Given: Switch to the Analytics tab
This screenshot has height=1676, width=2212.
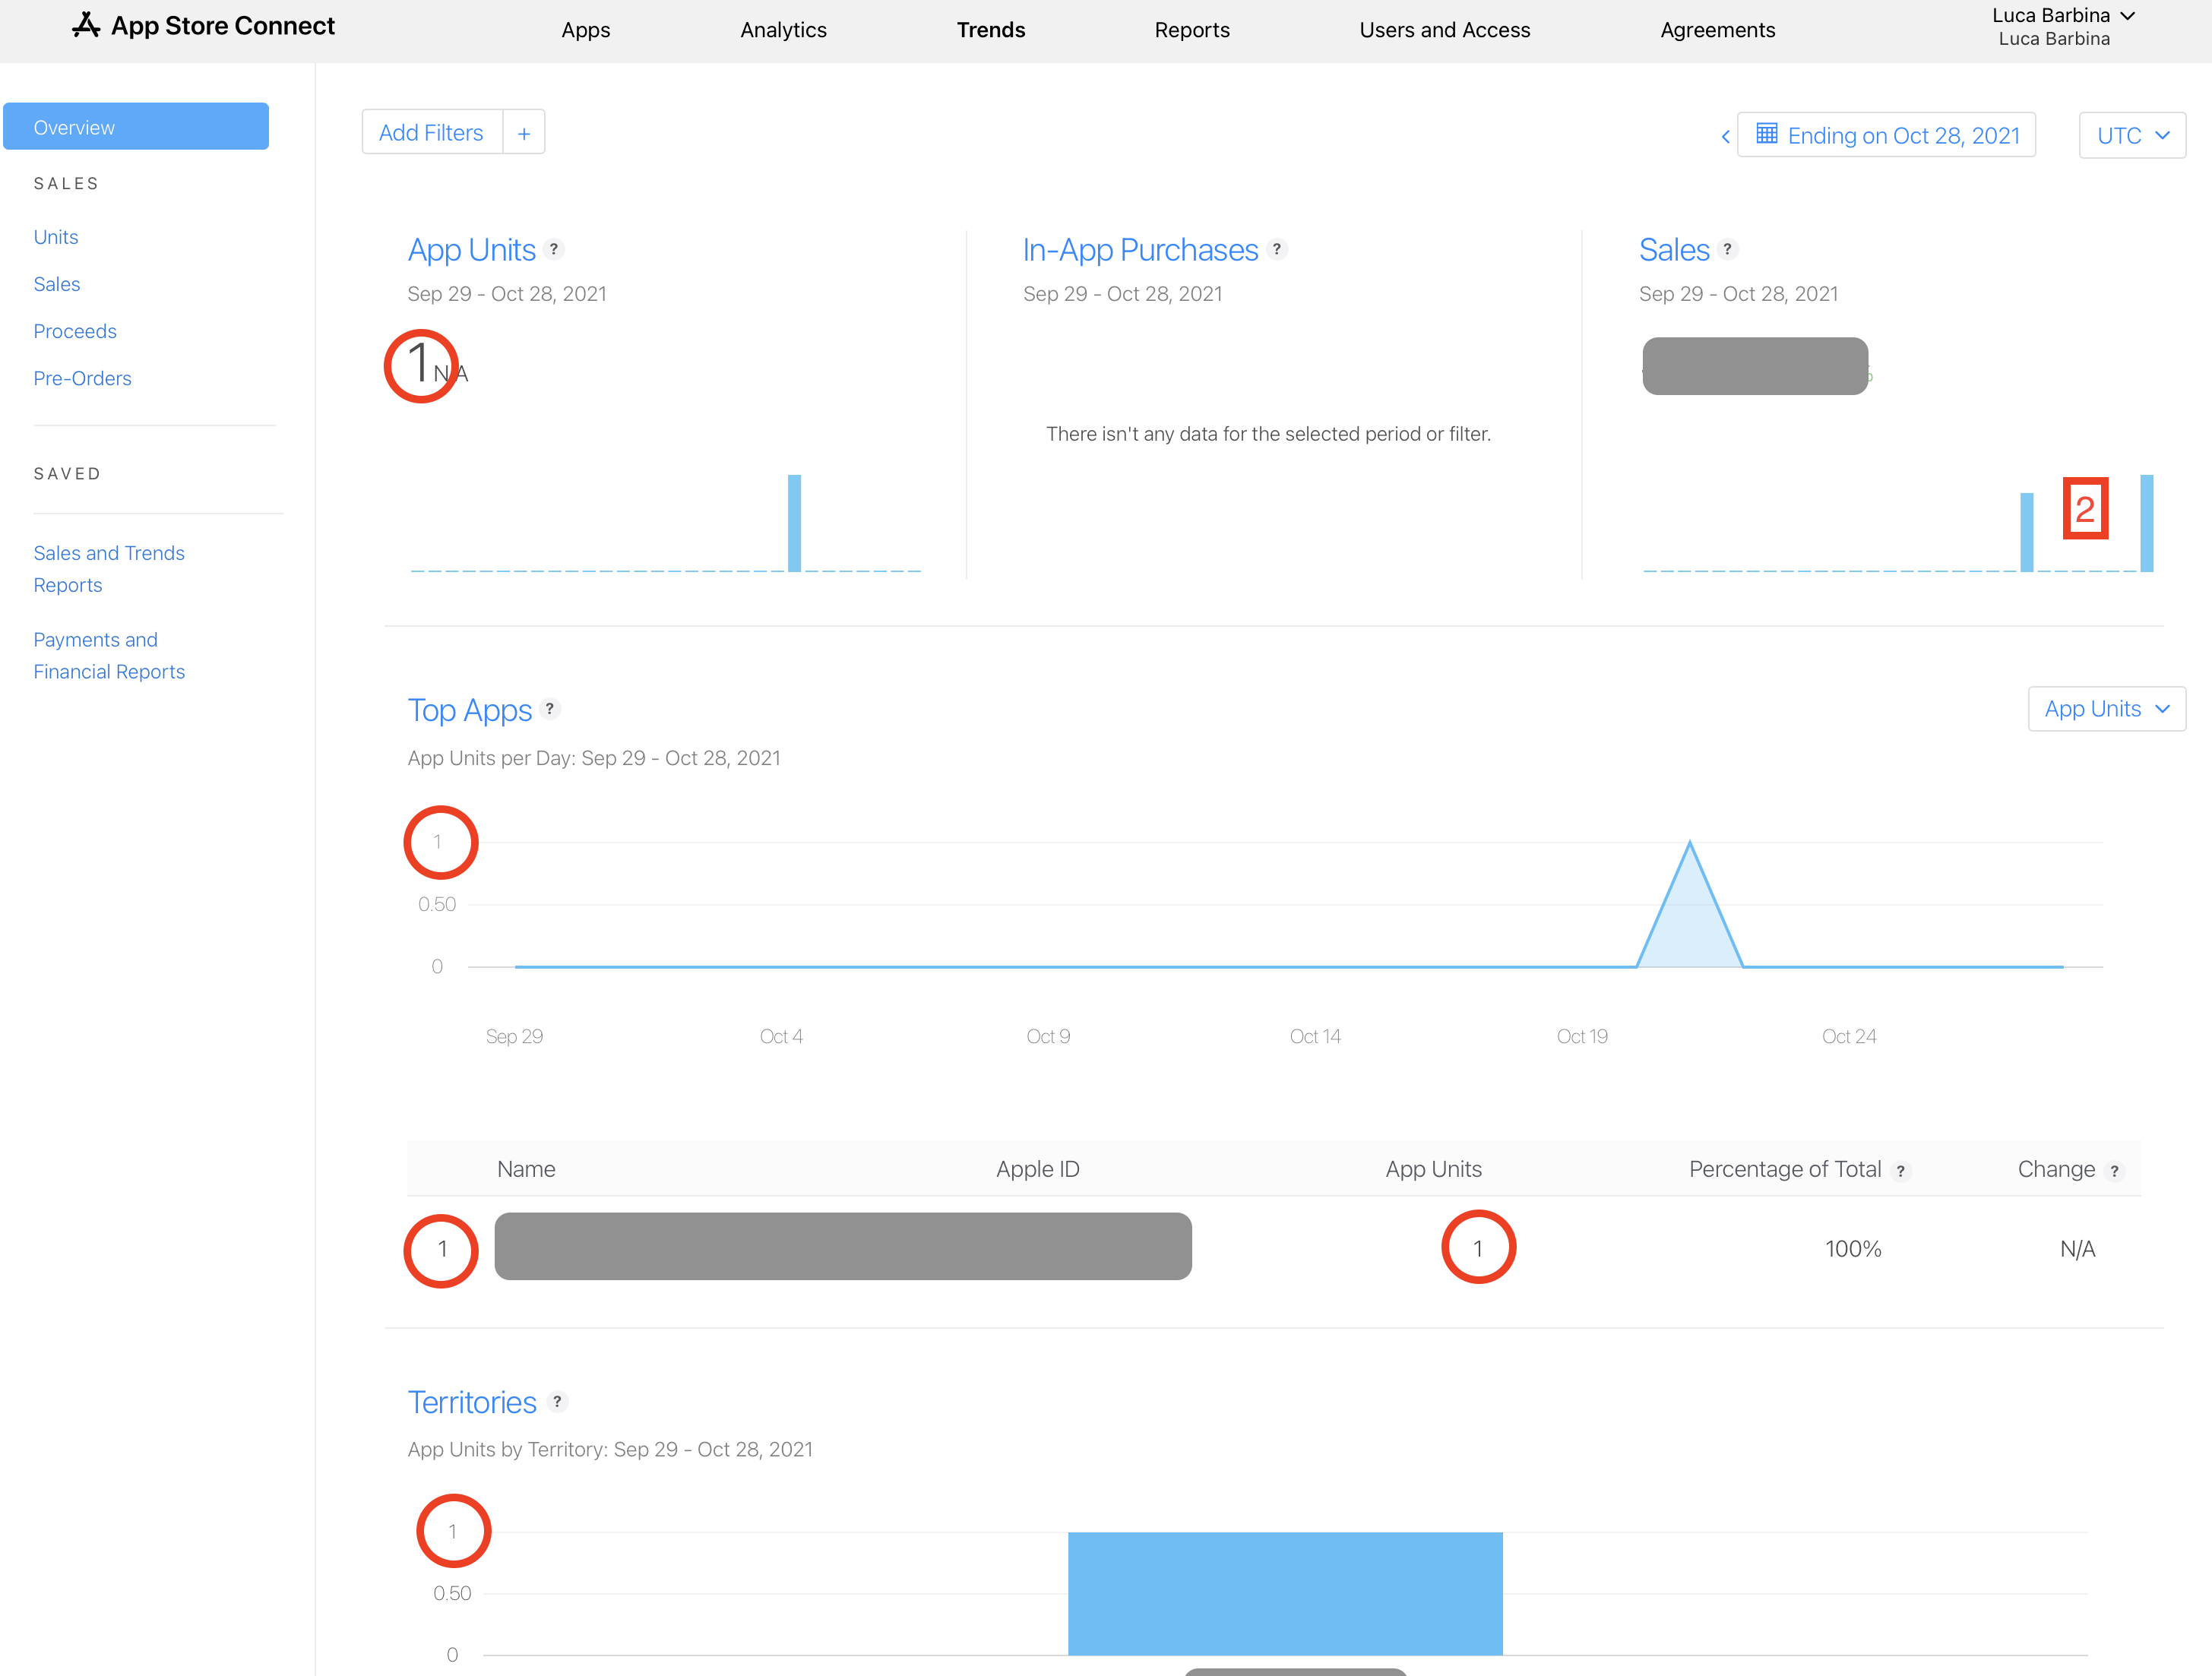Looking at the screenshot, I should tap(784, 30).
